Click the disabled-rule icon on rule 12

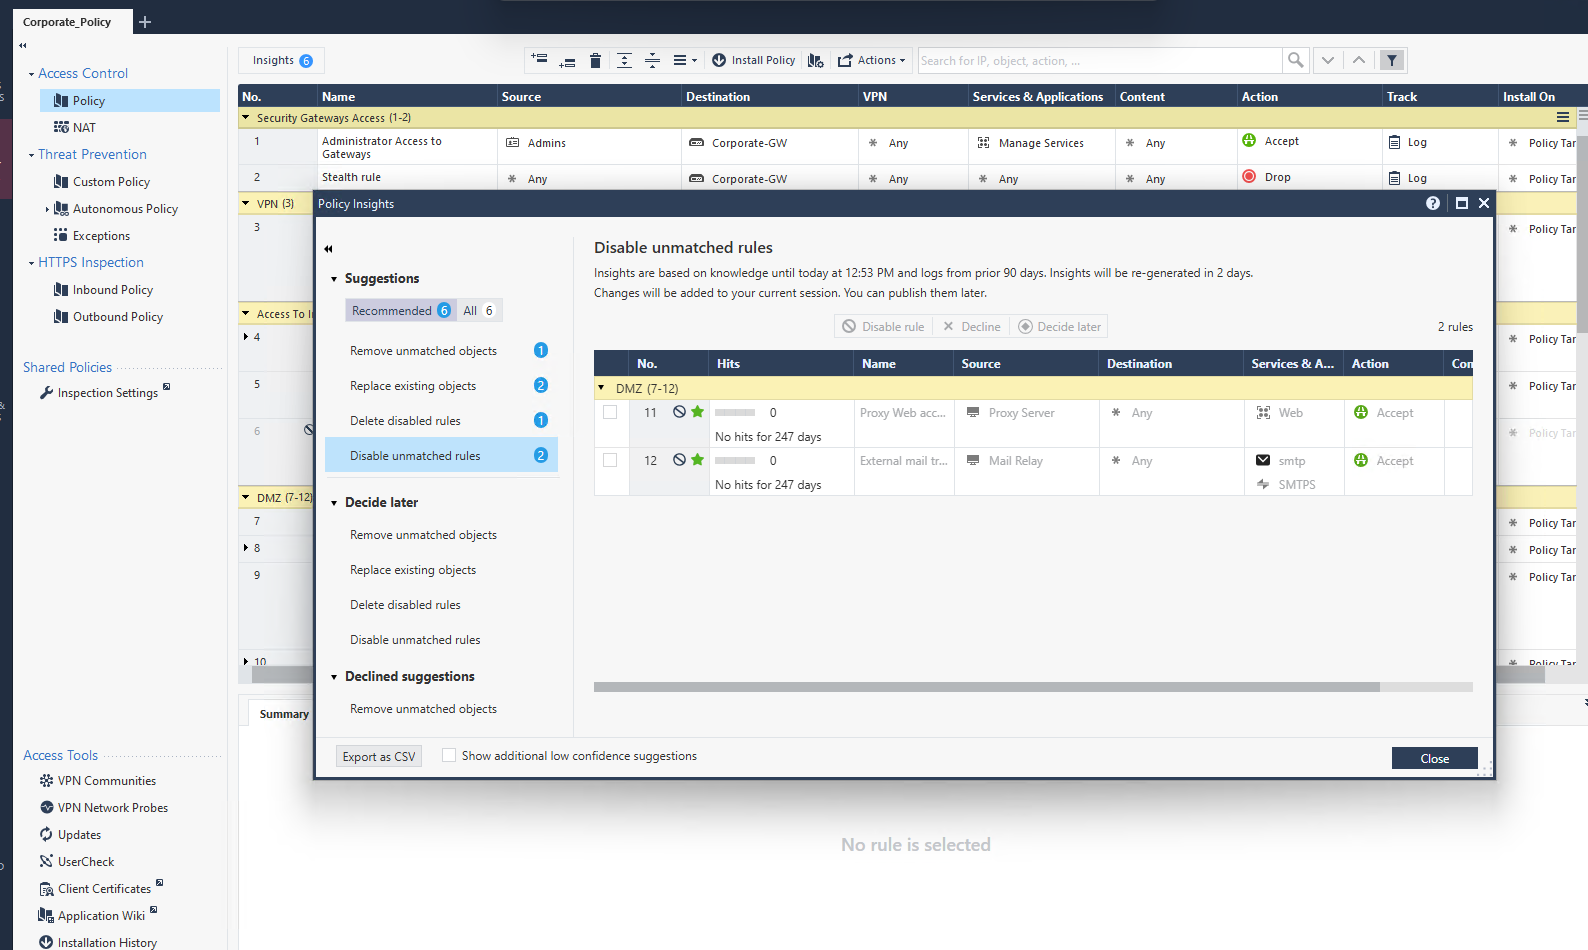tap(680, 460)
